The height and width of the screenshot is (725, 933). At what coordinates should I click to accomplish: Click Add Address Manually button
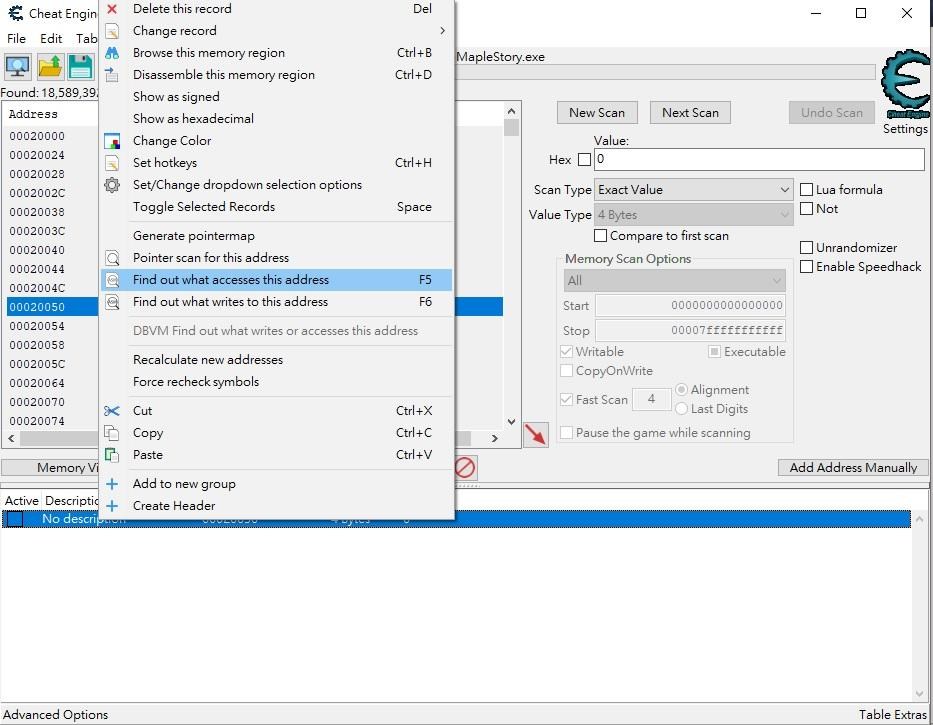852,468
